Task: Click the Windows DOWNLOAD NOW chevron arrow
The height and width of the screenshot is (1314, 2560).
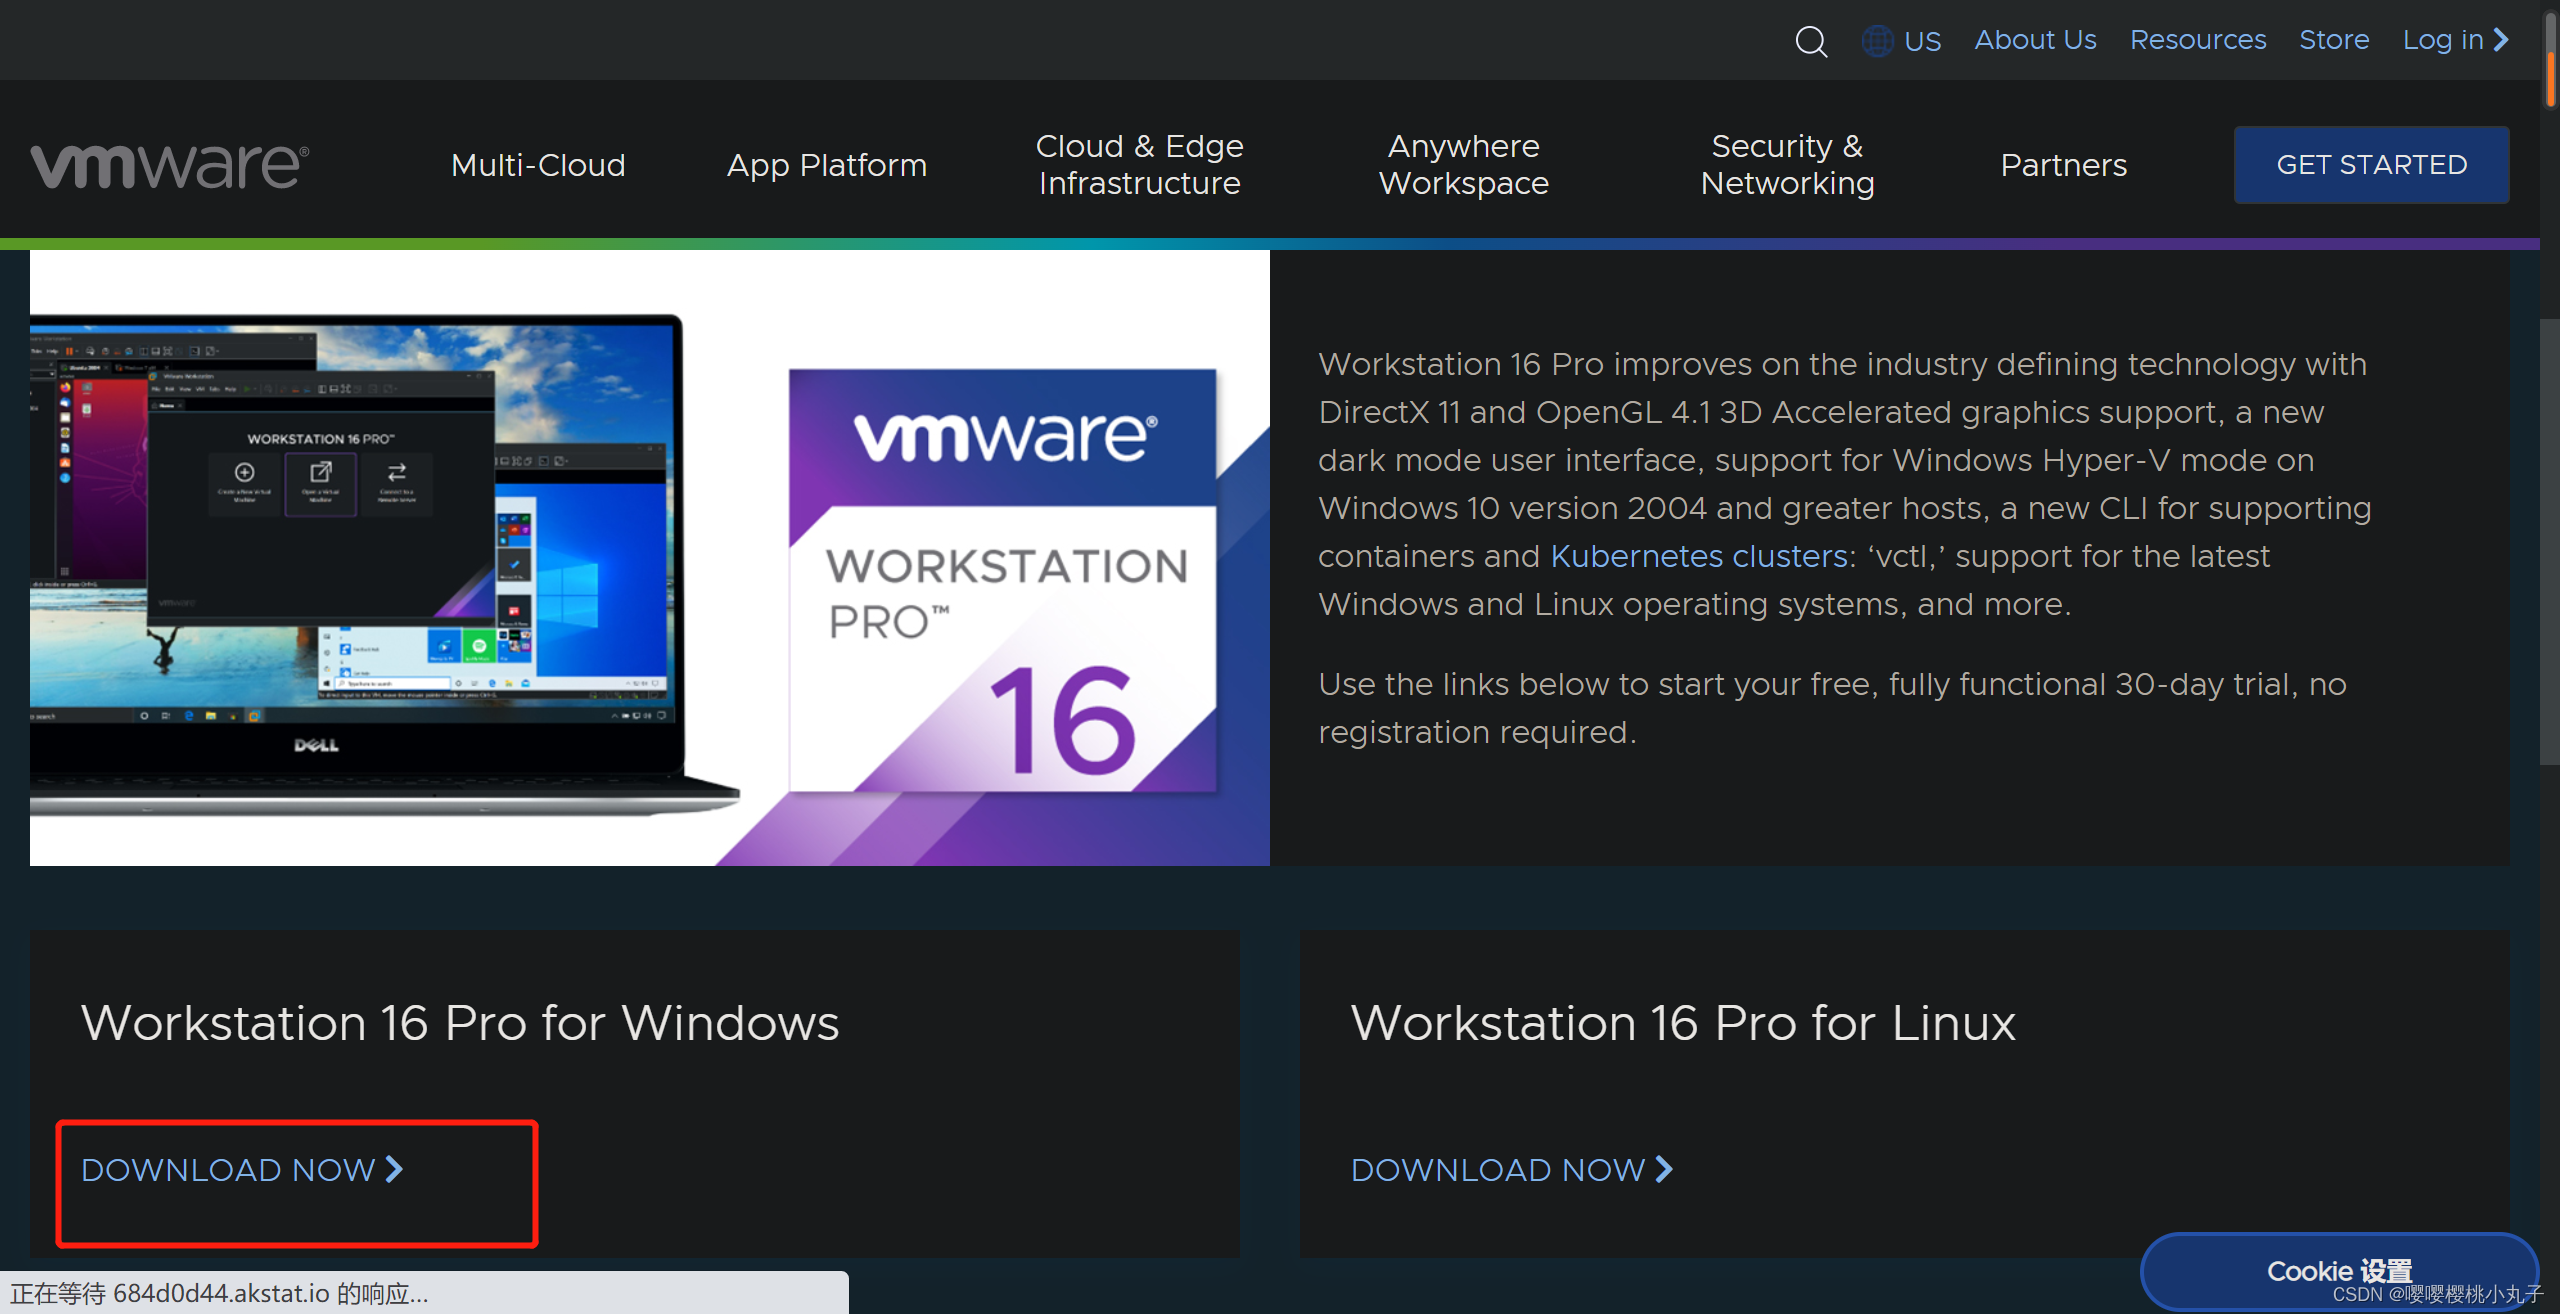Action: tap(394, 1169)
